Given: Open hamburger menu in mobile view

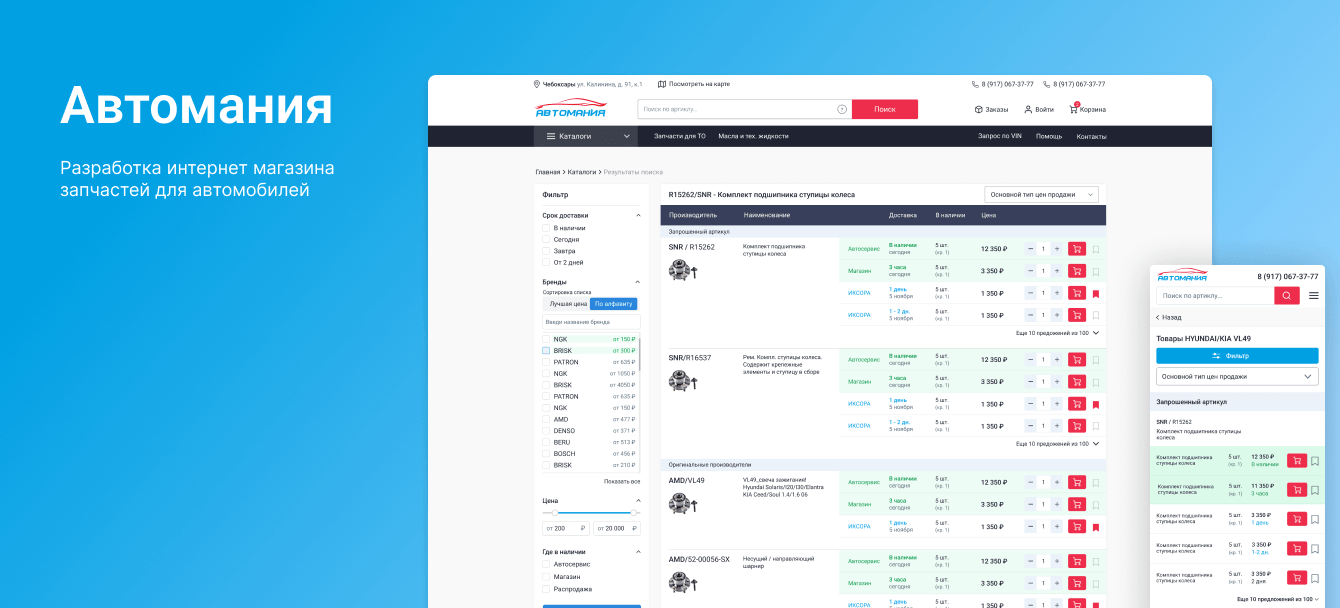Looking at the screenshot, I should [x=1314, y=296].
